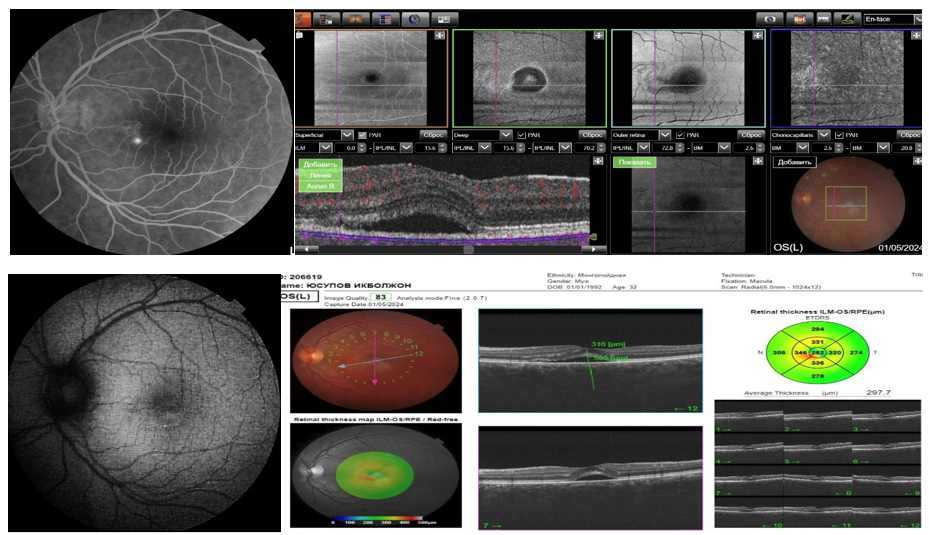Toggle PAR checkbox for Outer retina layer
Viewport: 929px width, 535px height.
tap(681, 134)
